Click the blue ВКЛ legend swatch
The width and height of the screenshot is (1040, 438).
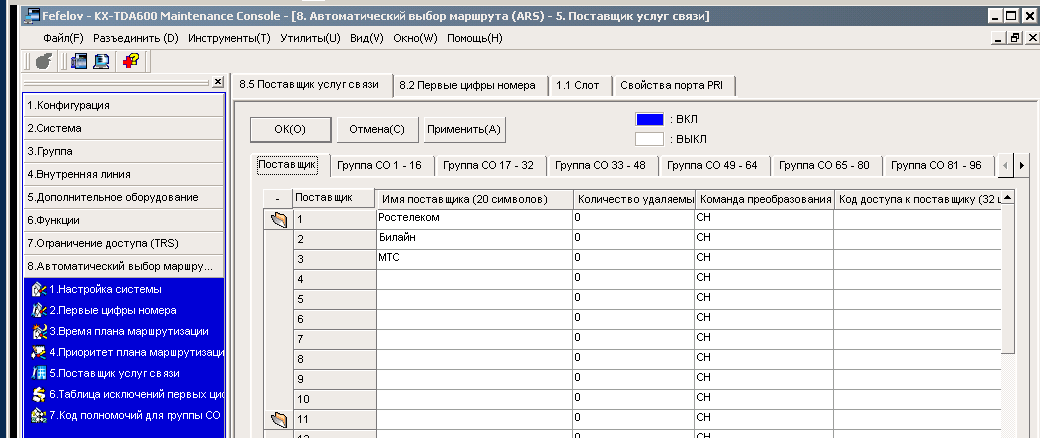649,119
